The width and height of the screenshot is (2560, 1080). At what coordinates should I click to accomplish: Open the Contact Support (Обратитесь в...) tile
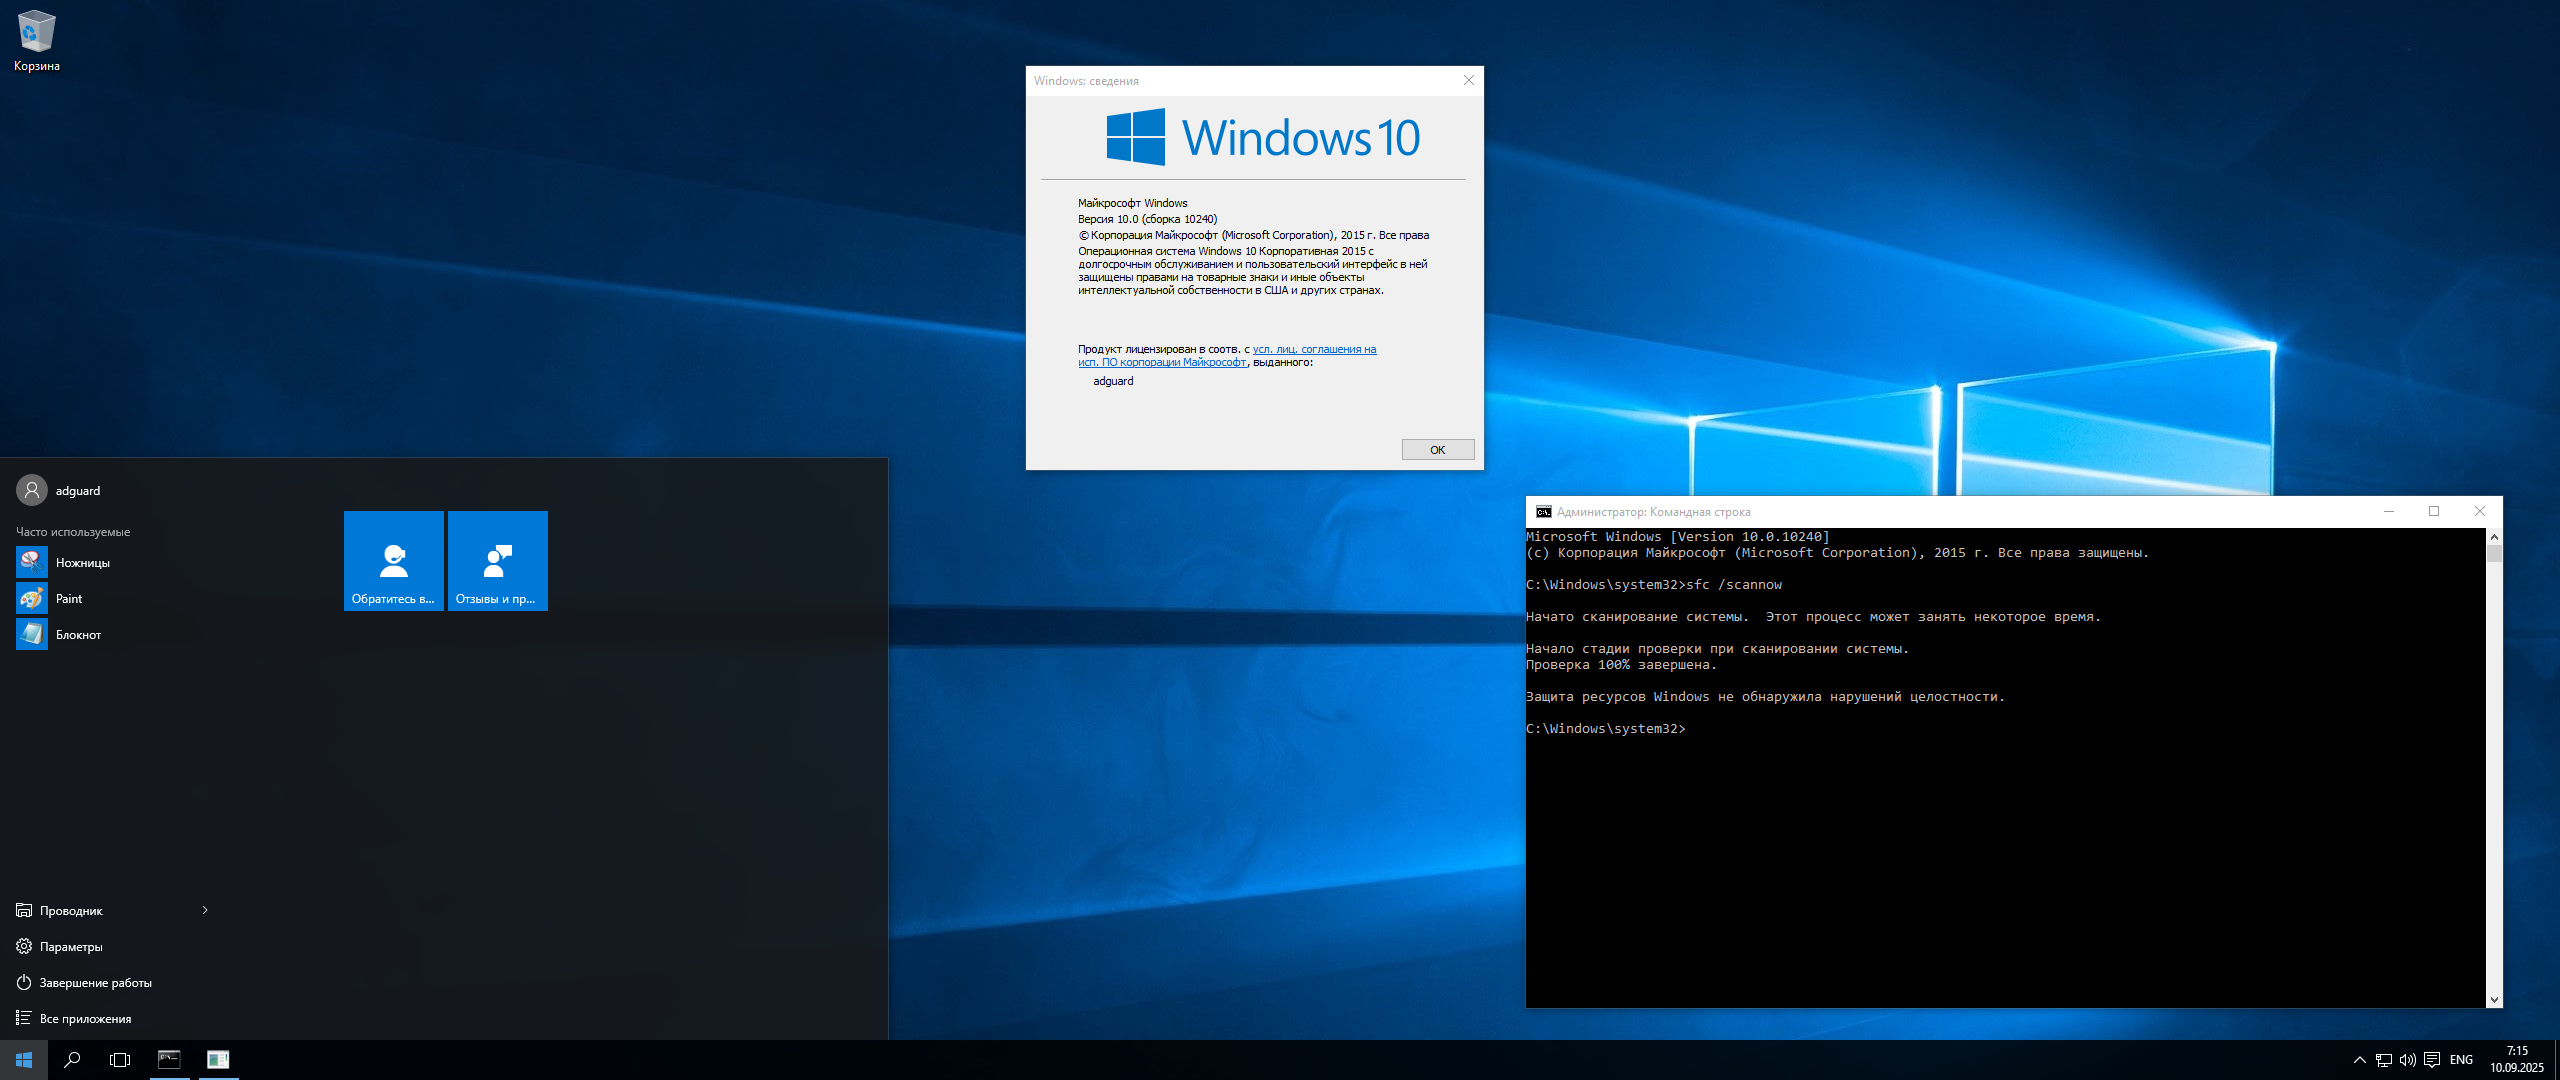coord(394,560)
